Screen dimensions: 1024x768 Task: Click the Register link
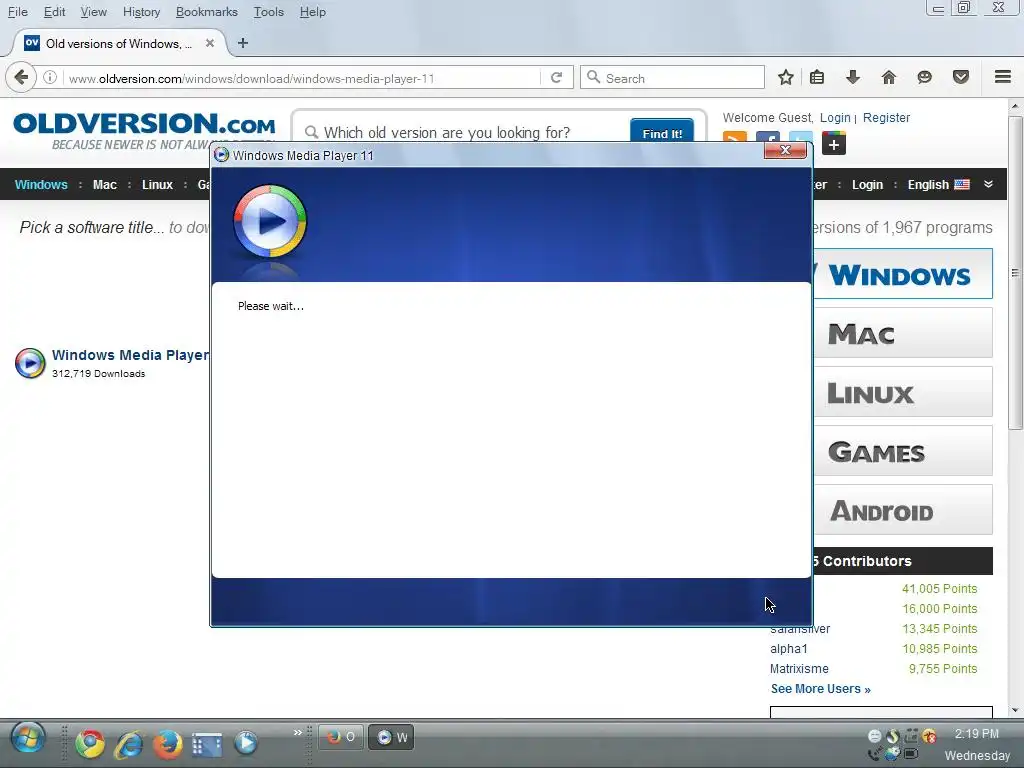[x=886, y=118]
